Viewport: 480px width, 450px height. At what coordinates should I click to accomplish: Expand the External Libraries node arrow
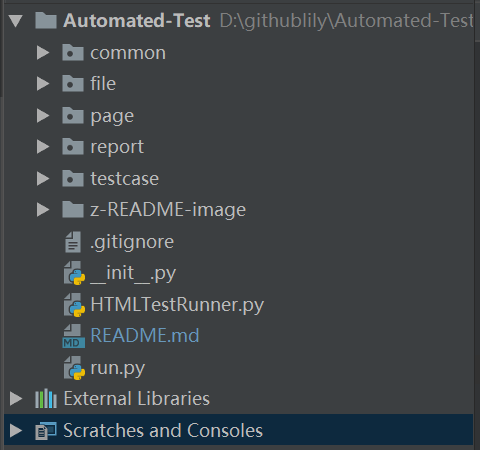[x=16, y=399]
